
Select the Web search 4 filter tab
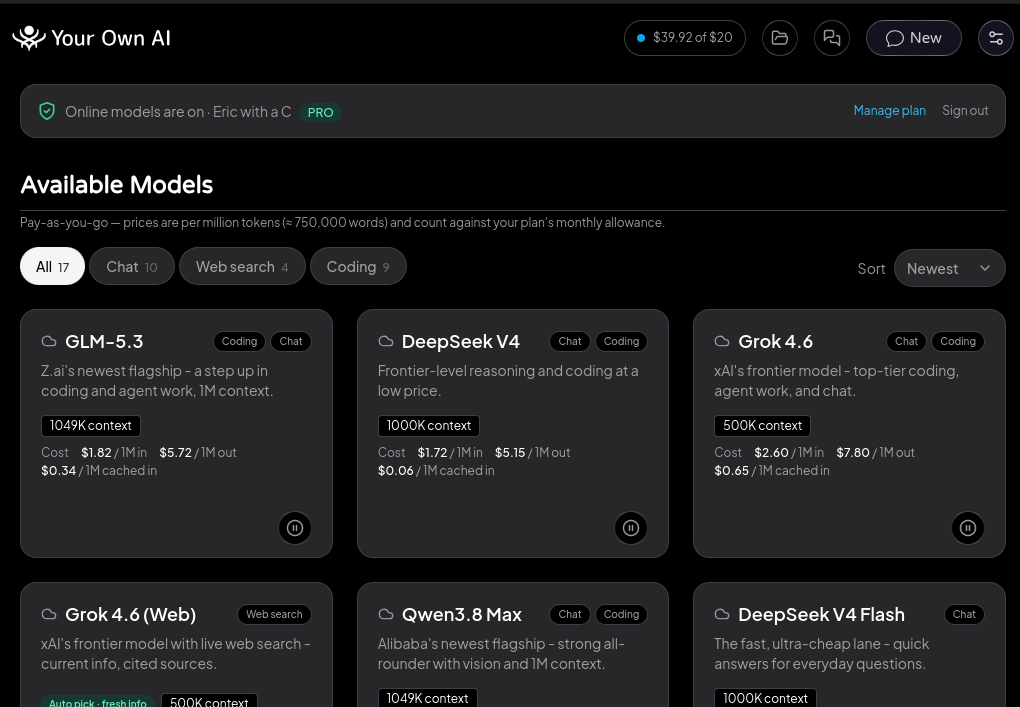[242, 267]
